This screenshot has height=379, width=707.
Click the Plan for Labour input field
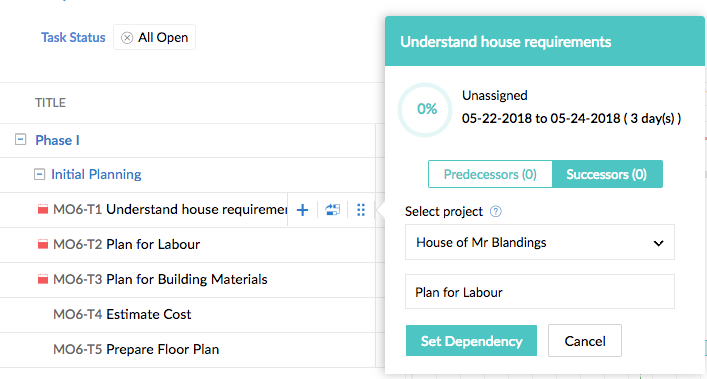[540, 292]
